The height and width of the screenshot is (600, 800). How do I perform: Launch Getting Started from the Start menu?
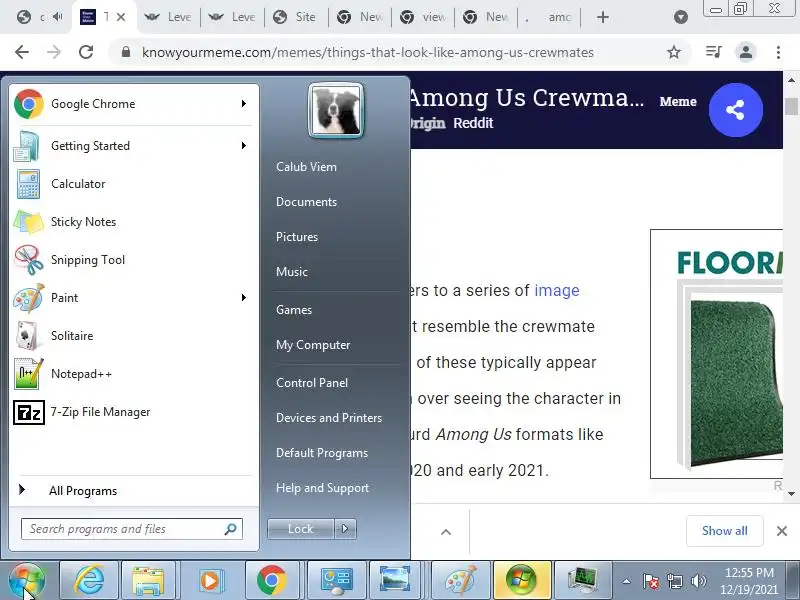134,146
